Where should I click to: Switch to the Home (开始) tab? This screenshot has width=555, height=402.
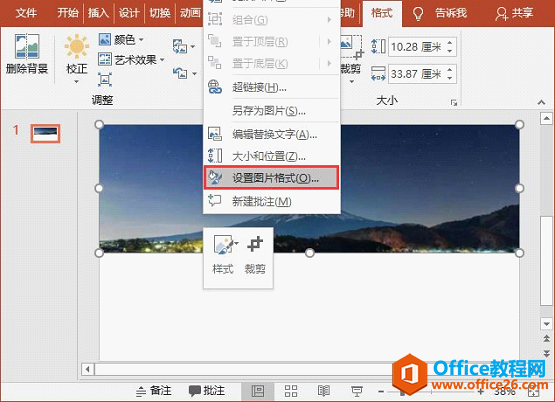click(68, 13)
